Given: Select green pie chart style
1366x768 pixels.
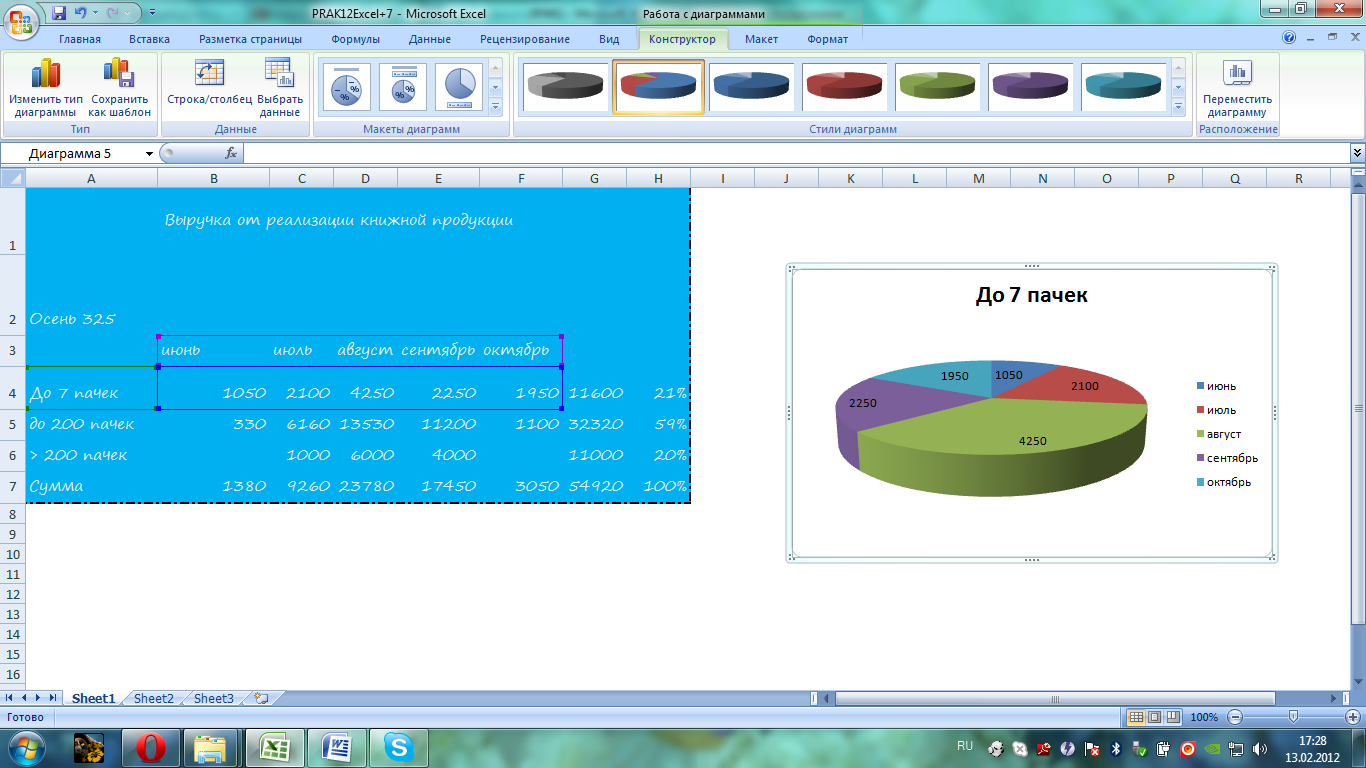Looking at the screenshot, I should pyautogui.click(x=937, y=87).
